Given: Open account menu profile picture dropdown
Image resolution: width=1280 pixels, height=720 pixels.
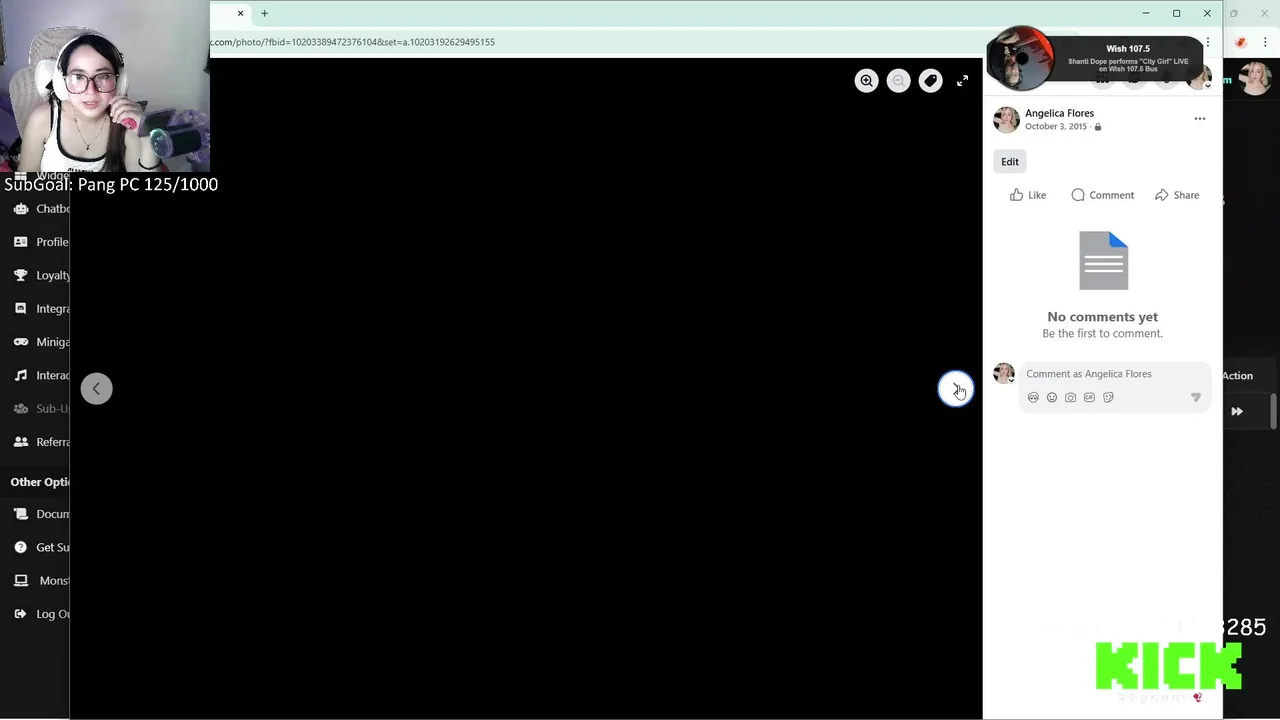Looking at the screenshot, I should point(1199,77).
